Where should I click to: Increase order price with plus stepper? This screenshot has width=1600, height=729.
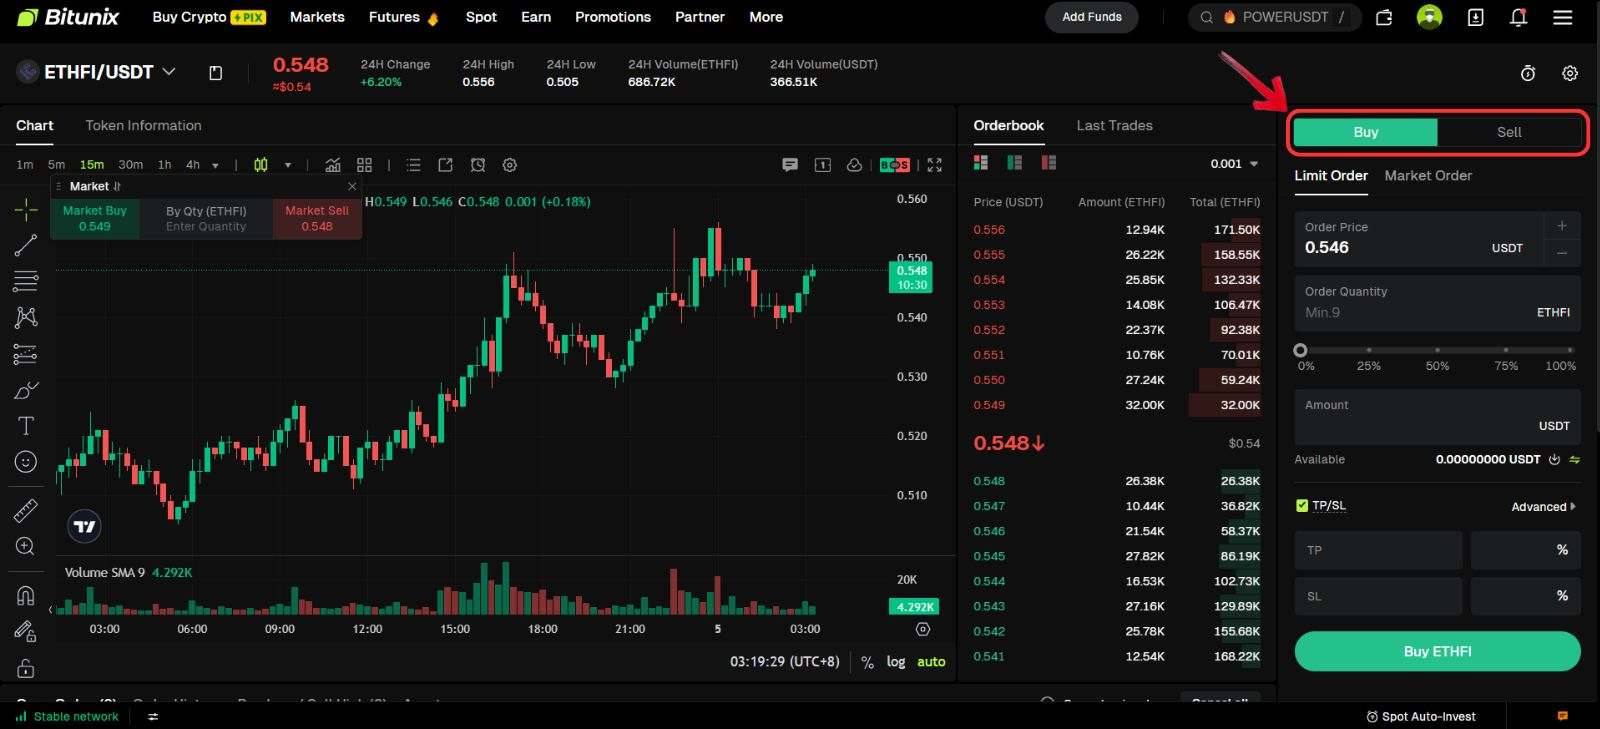(1562, 225)
